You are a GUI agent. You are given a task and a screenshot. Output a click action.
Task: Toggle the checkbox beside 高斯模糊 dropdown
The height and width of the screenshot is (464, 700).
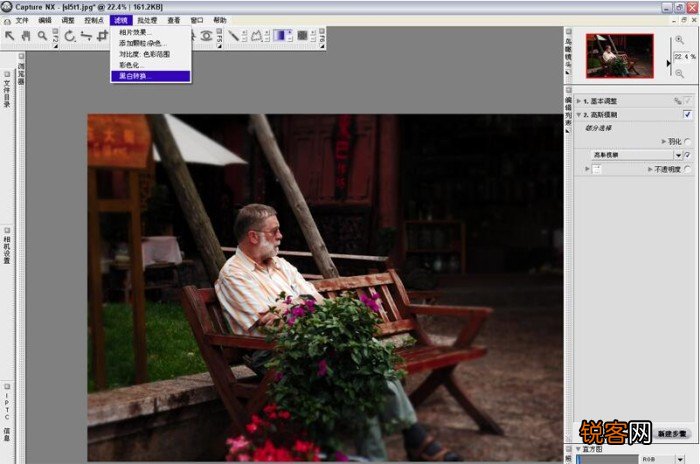coord(688,155)
